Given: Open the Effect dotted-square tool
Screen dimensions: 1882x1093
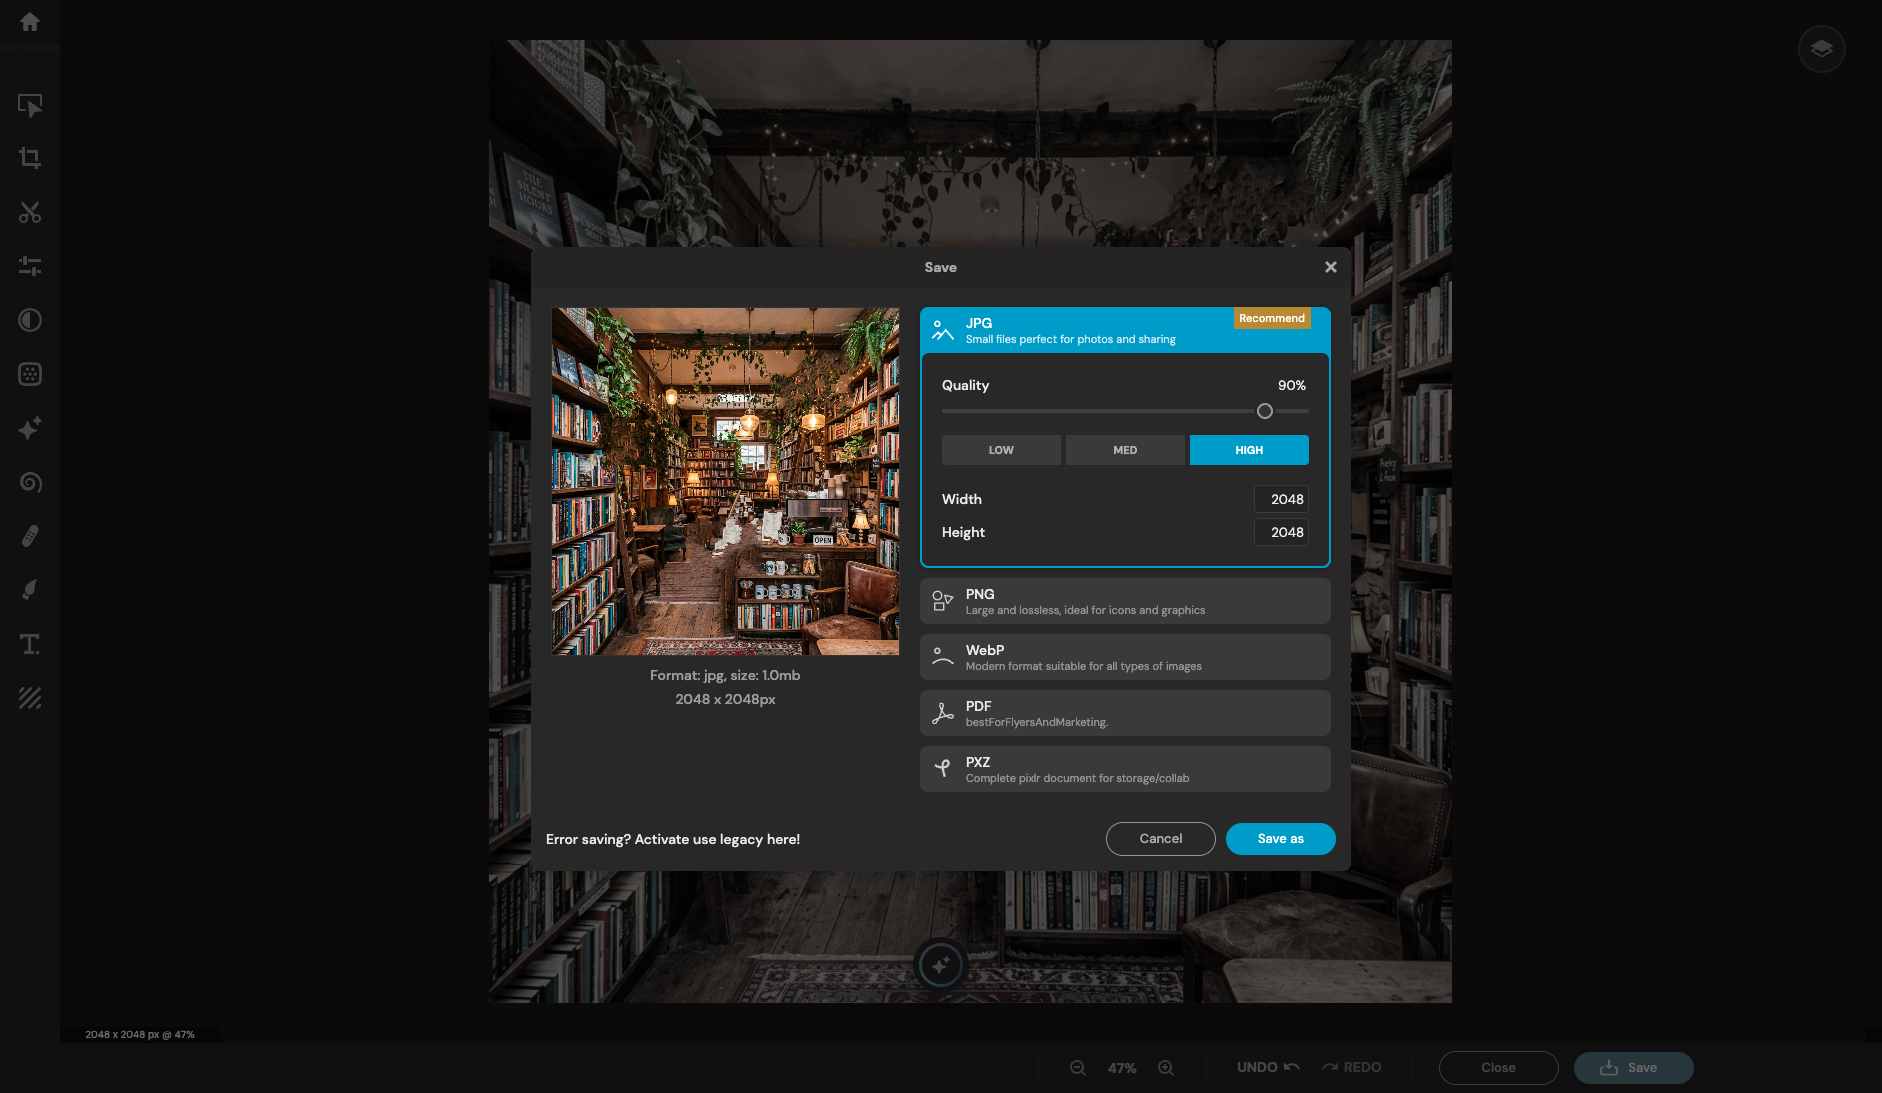Looking at the screenshot, I should point(30,374).
